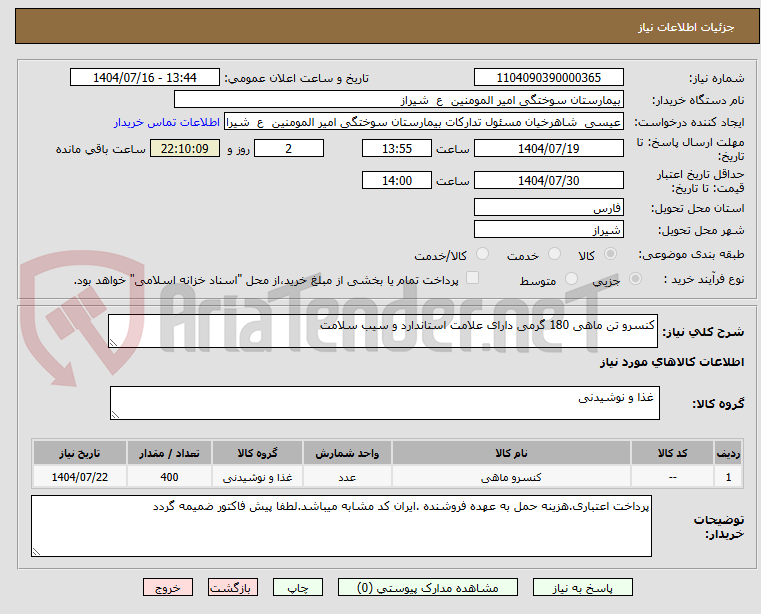Toggle اسناد خزانه اسلامی payment checkbox

tap(472, 278)
